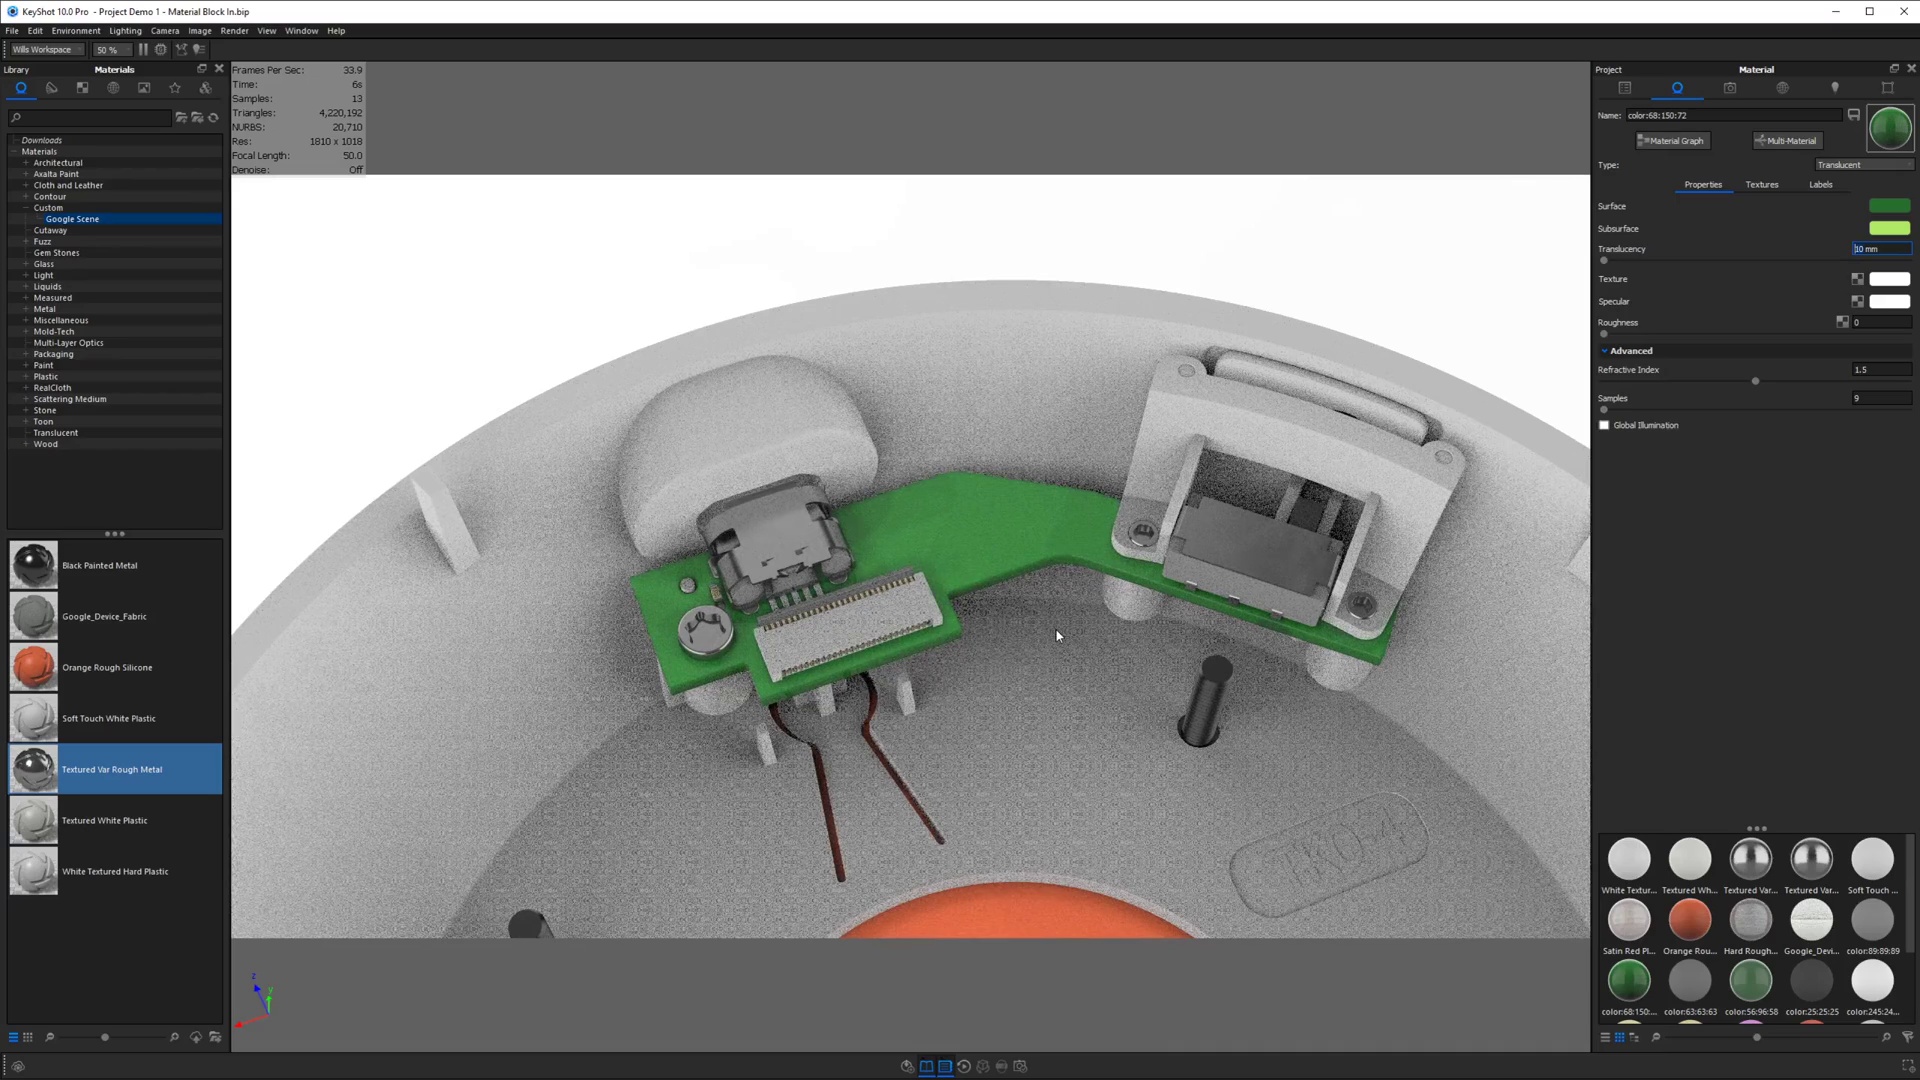Switch to the Textures tab
This screenshot has width=1920, height=1080.
coord(1761,185)
